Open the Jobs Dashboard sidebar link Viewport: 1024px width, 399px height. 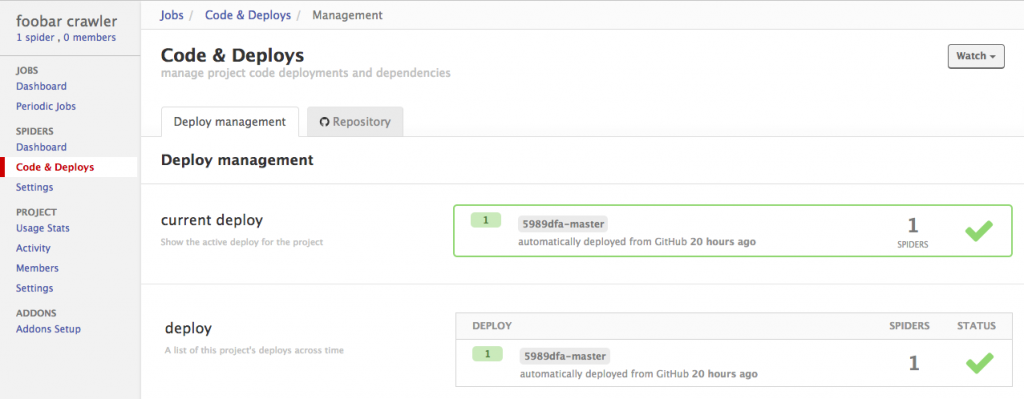point(41,86)
